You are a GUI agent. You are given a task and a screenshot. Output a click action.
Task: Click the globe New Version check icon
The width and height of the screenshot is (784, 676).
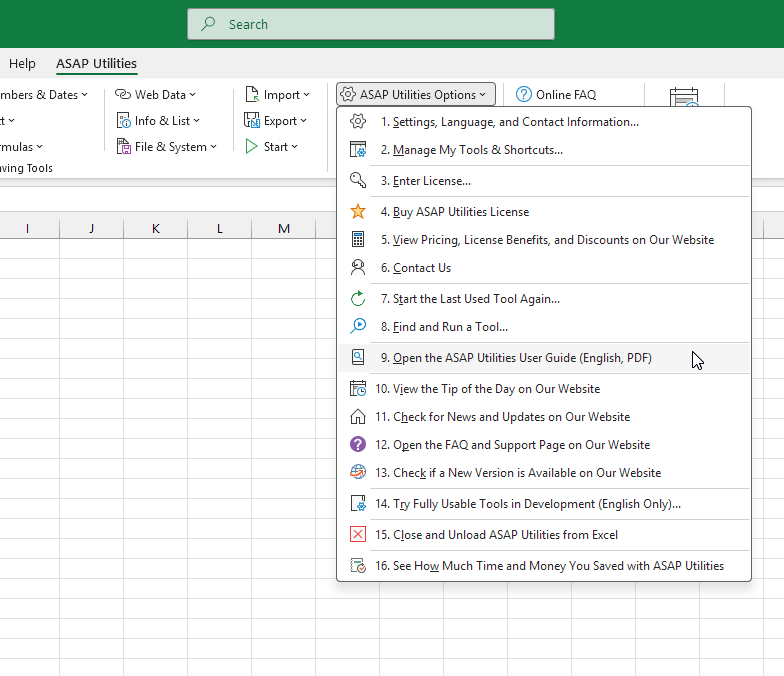(x=358, y=472)
